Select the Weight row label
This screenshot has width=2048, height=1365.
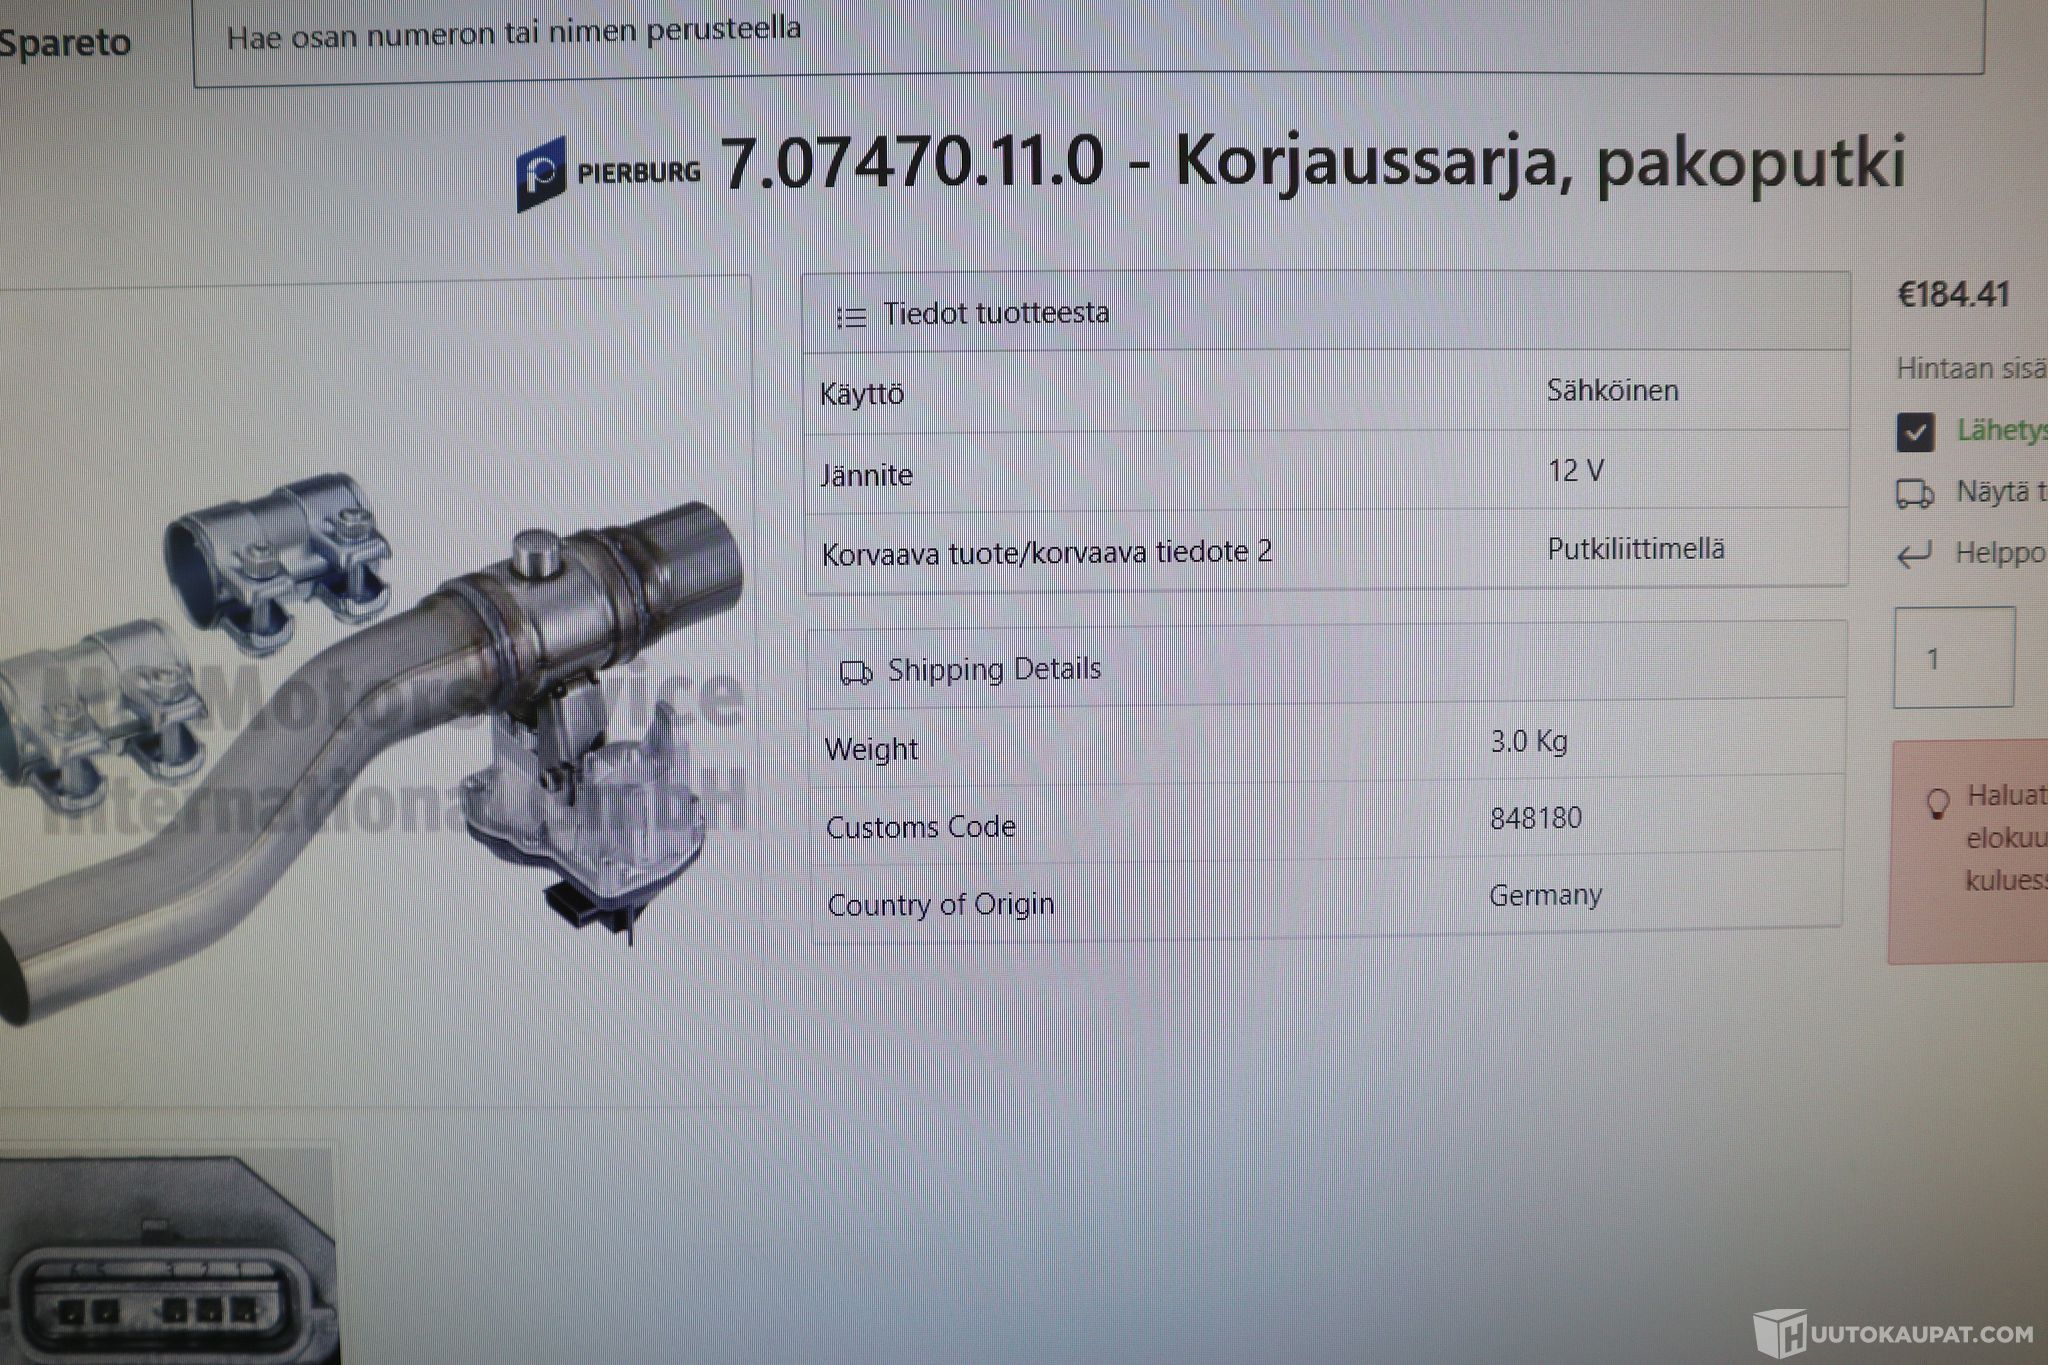coord(871,749)
